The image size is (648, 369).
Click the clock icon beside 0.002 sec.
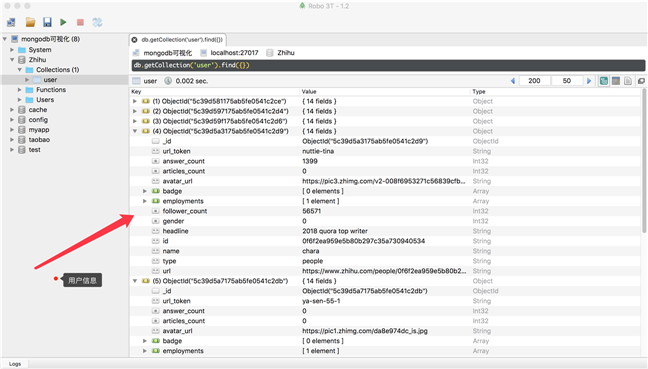pyautogui.click(x=168, y=81)
